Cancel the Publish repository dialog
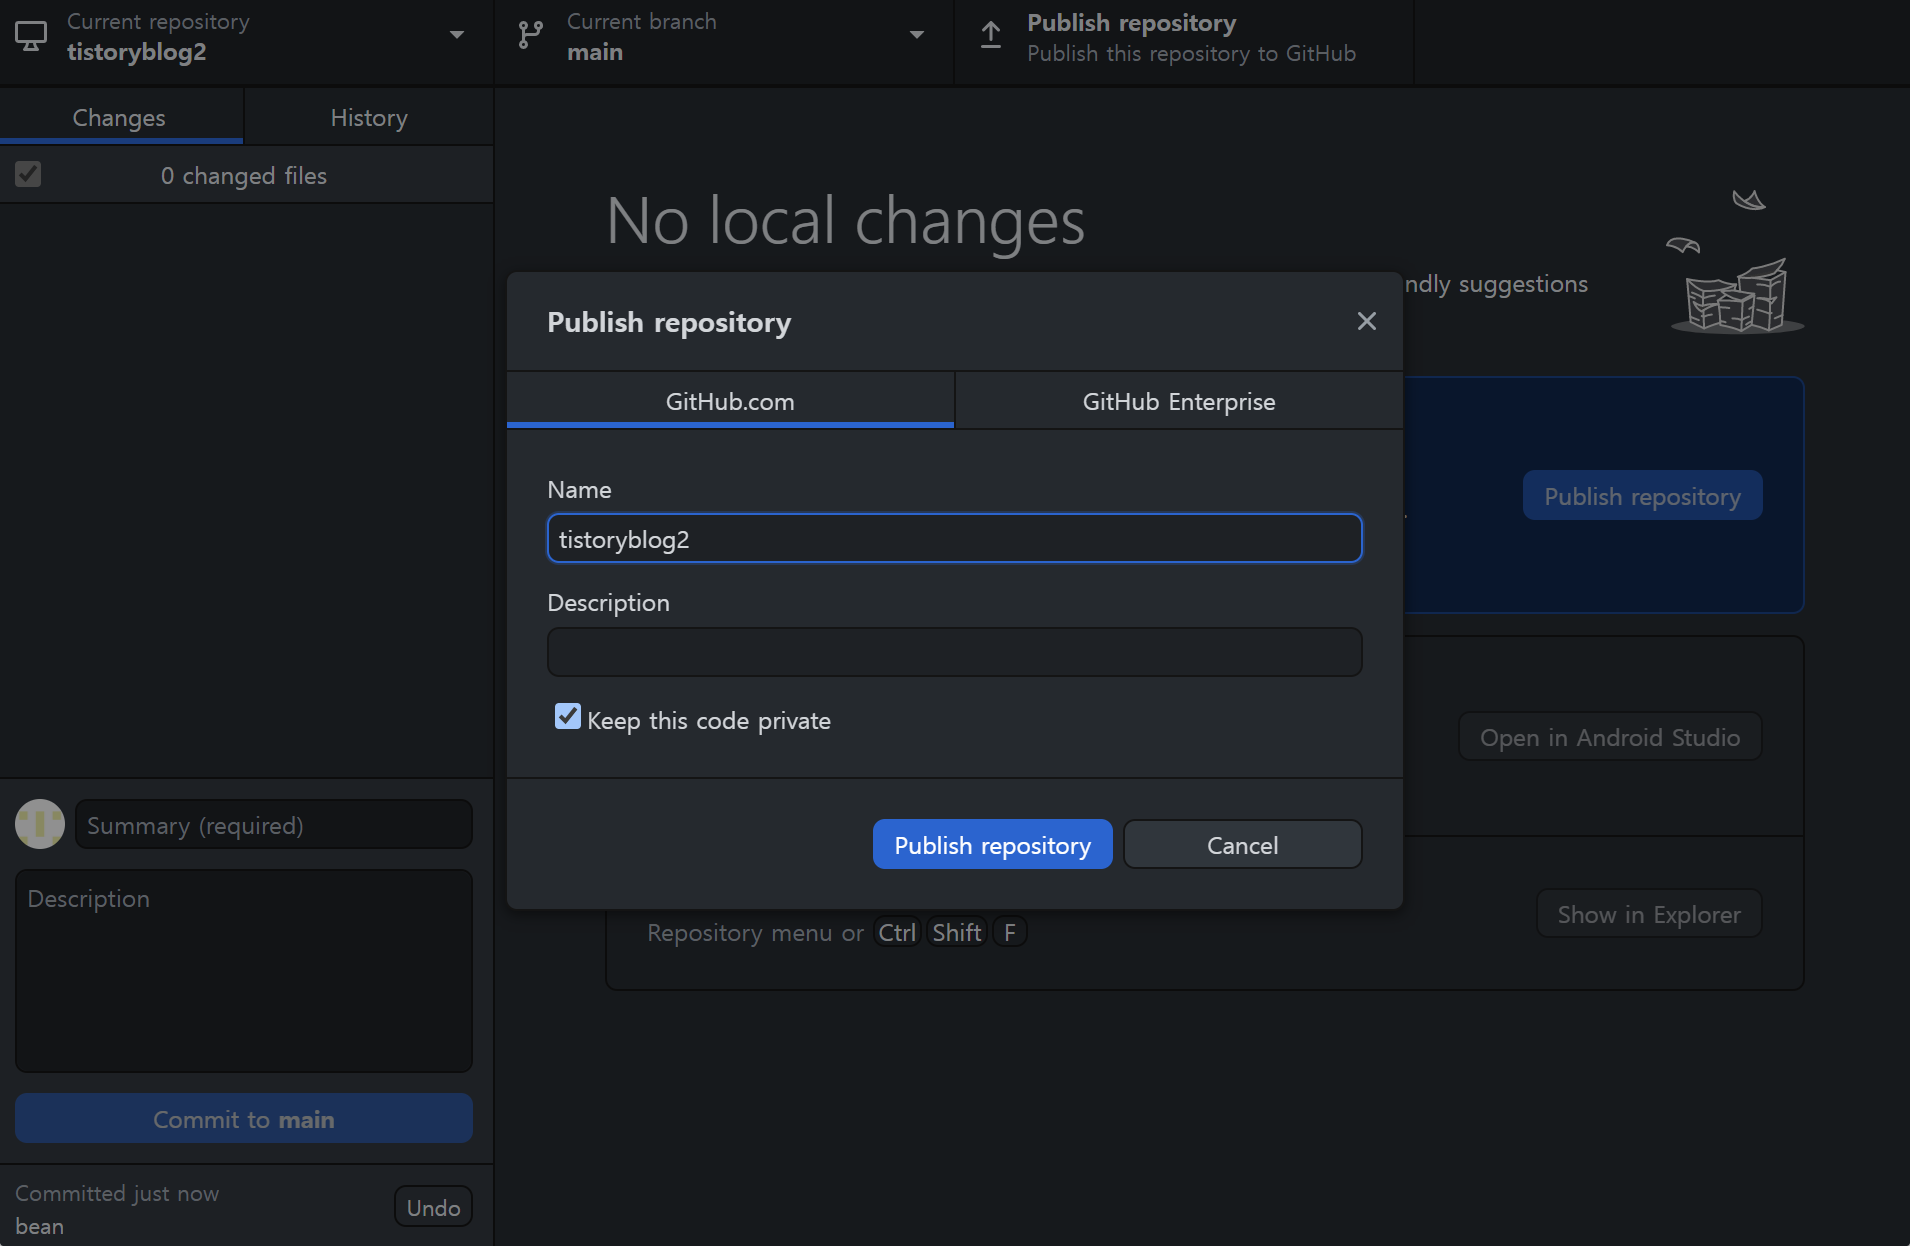Screen dimensions: 1910x1246 (1242, 845)
